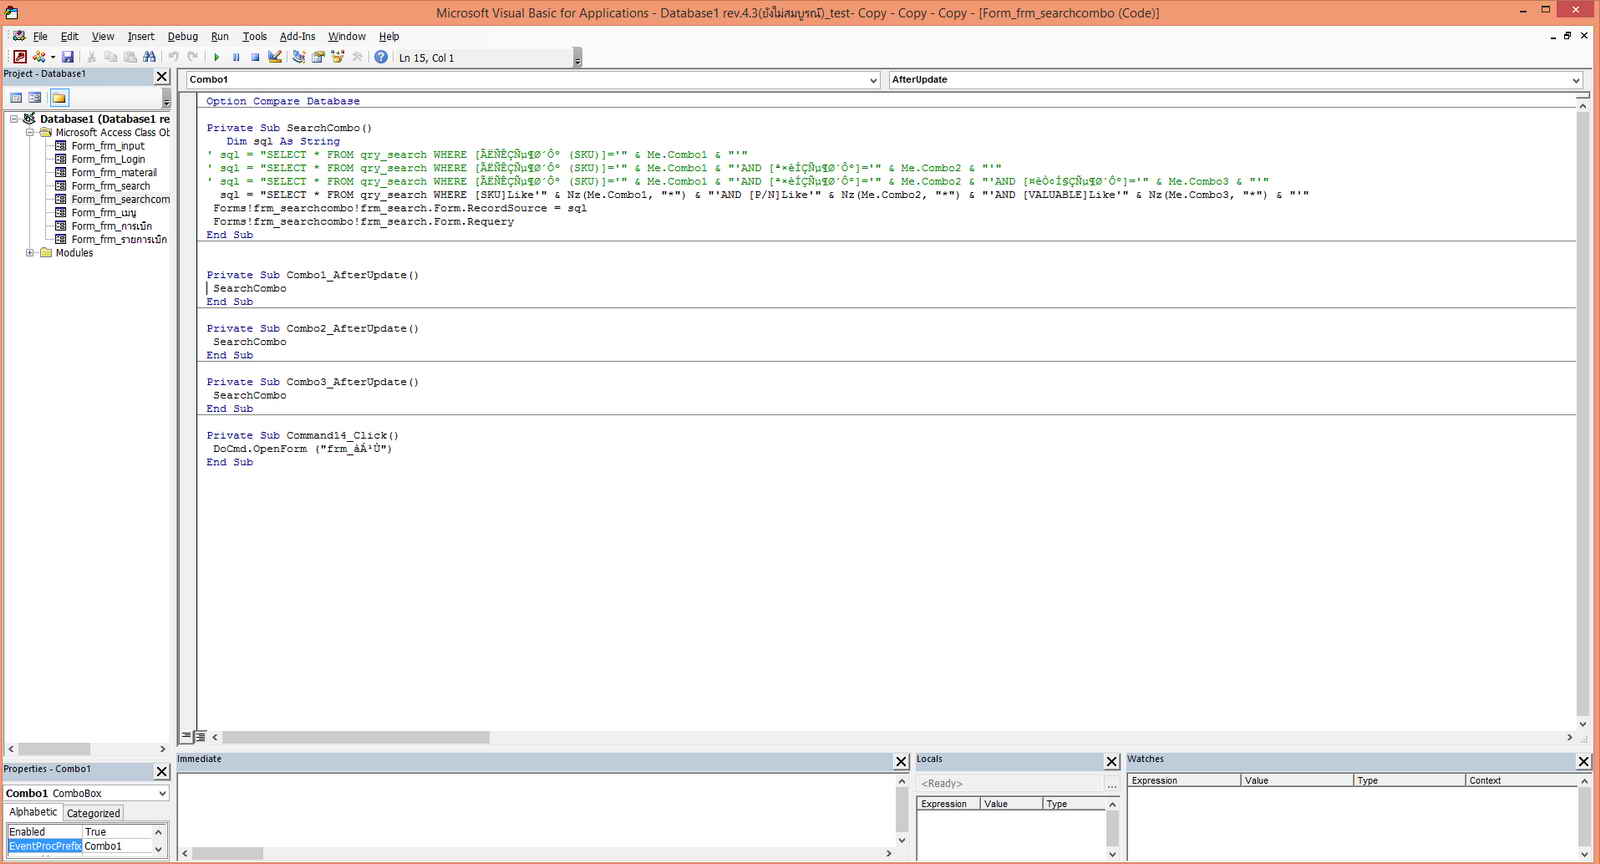Select Form_frm_search in the project tree
Viewport: 1600px width, 864px height.
pos(111,186)
